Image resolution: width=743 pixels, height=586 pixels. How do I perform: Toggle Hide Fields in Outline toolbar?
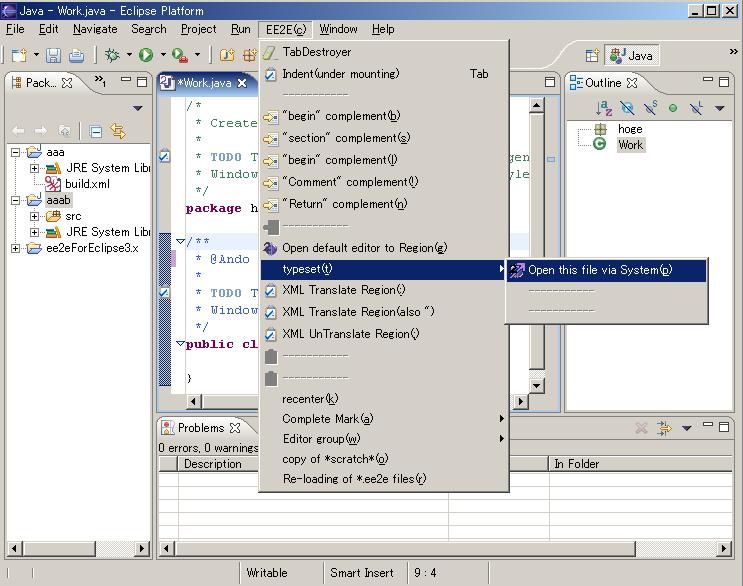(627, 108)
